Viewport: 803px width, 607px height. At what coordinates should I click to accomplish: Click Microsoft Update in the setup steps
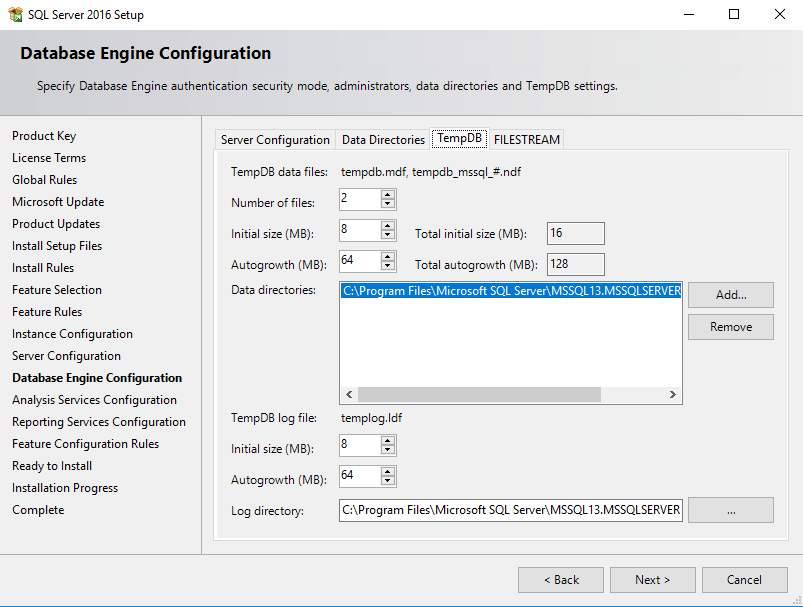58,202
